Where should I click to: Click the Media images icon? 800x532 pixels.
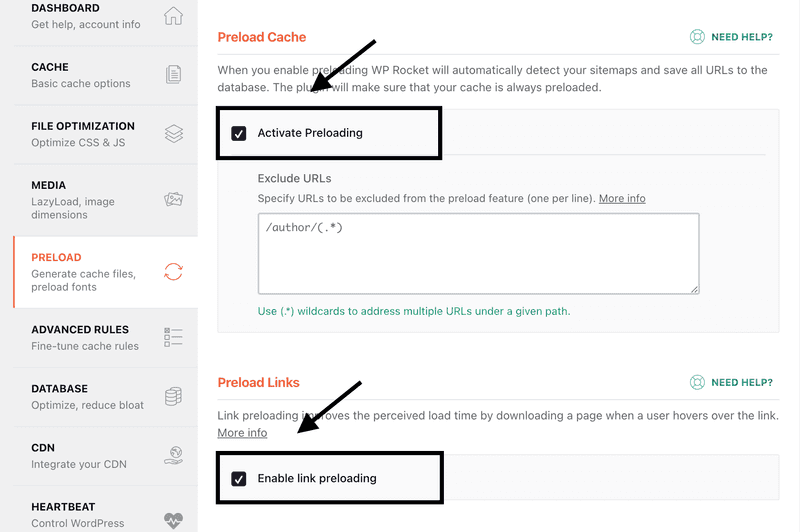coord(173,199)
